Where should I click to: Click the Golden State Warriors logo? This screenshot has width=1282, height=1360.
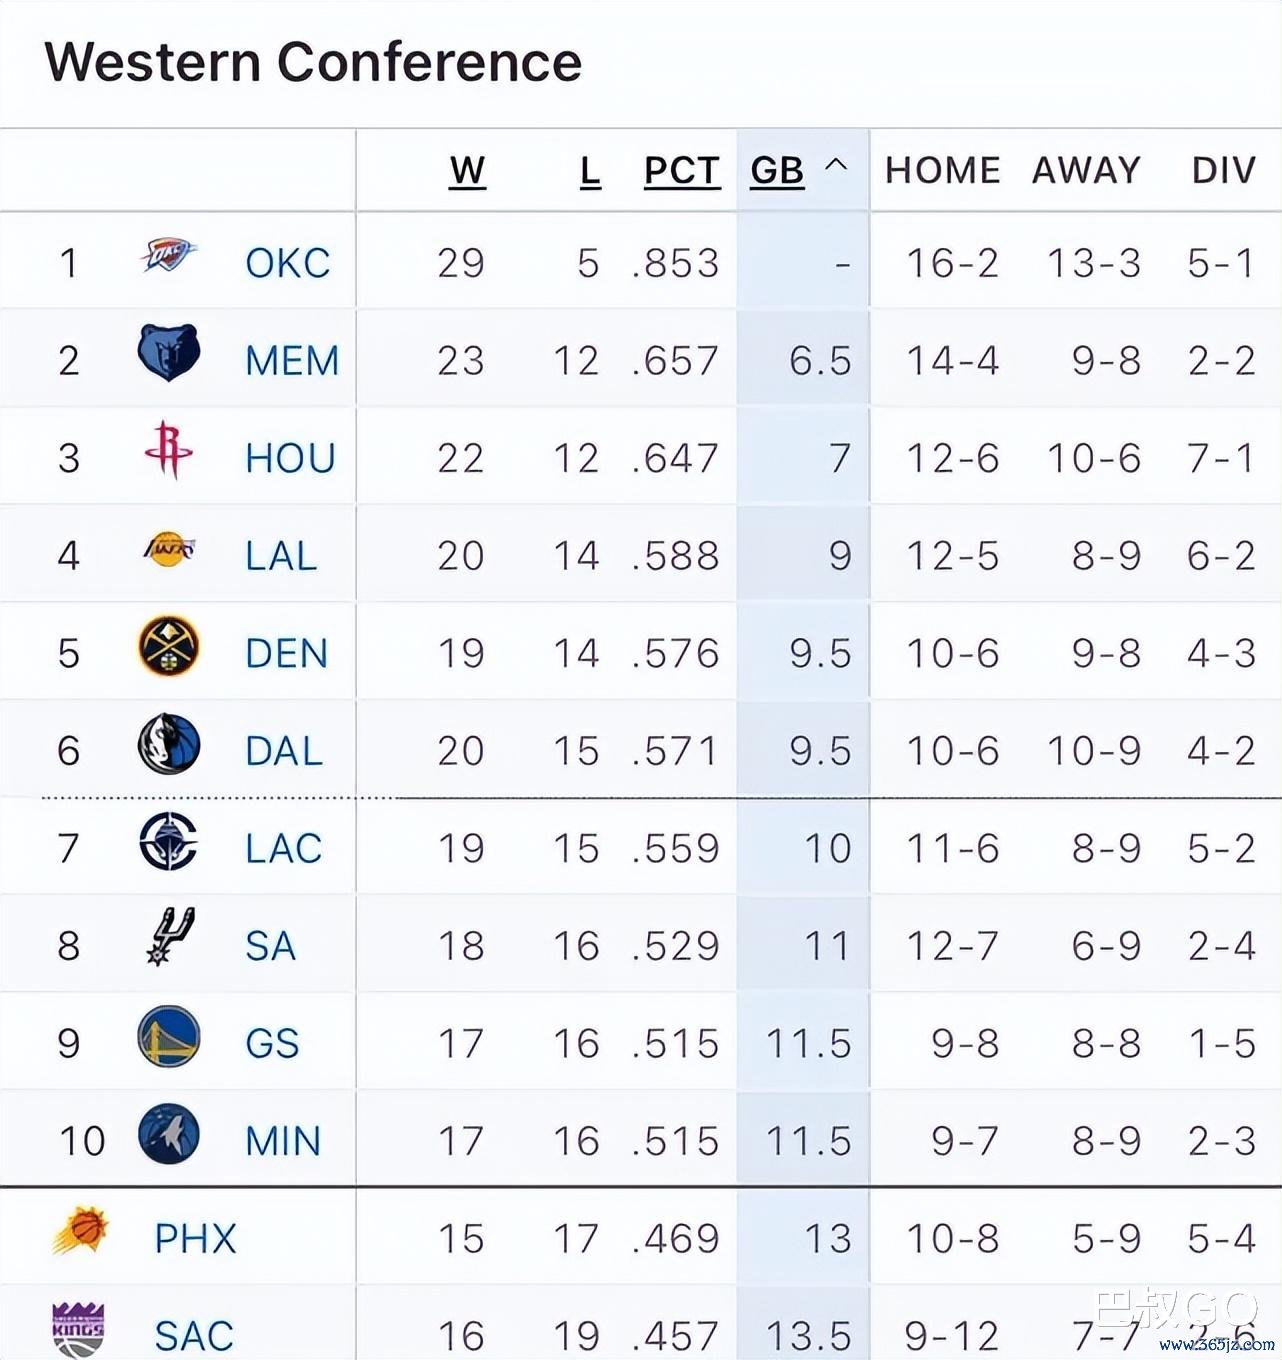(168, 1037)
